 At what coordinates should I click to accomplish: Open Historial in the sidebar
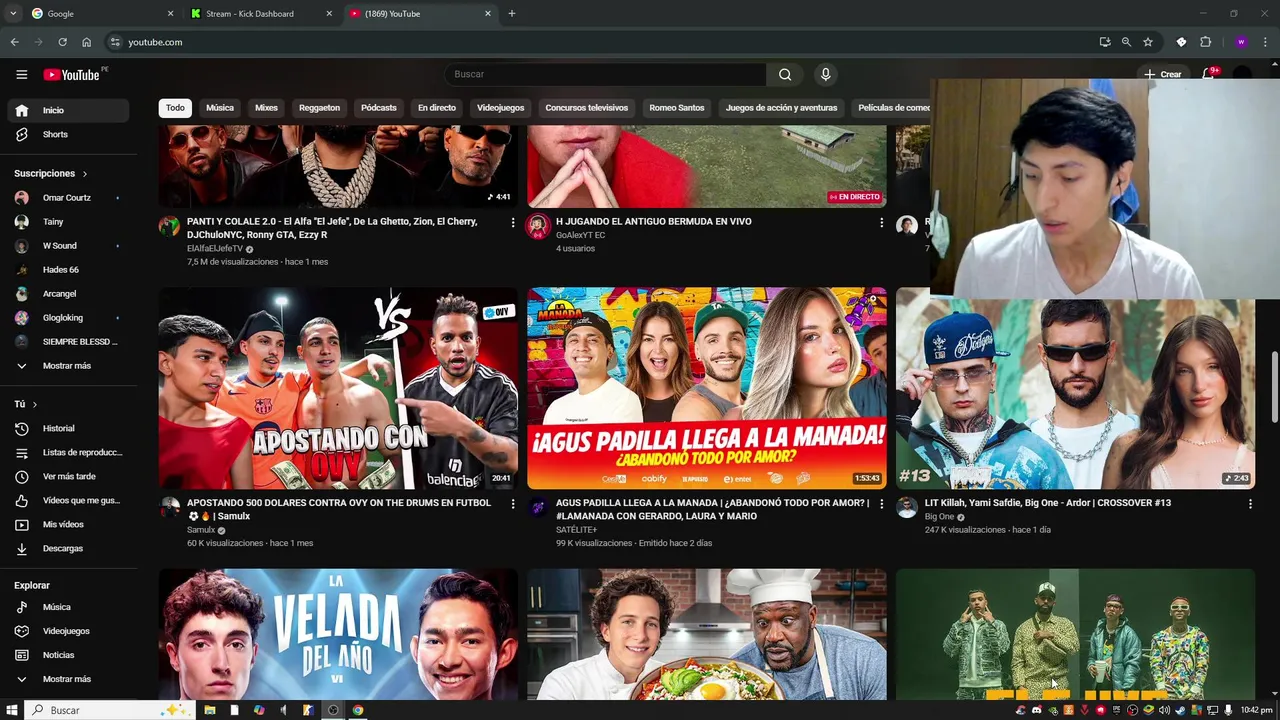point(66,428)
